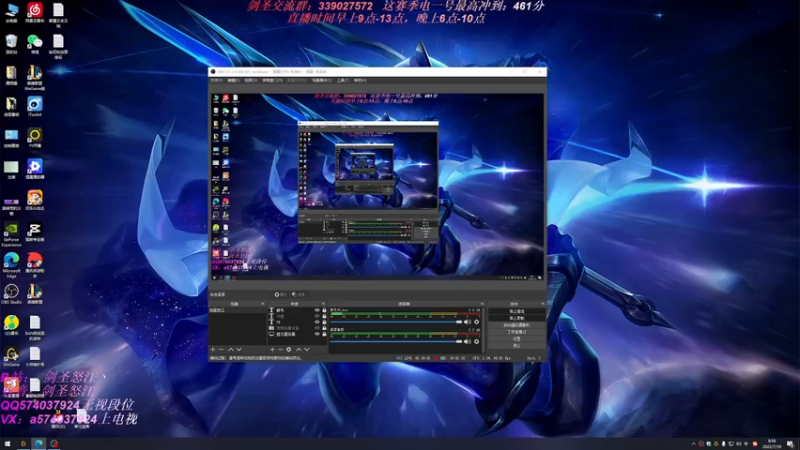Viewport: 800px width, 450px height.
Task: Toggle lock on the topmost text source
Action: tap(324, 310)
